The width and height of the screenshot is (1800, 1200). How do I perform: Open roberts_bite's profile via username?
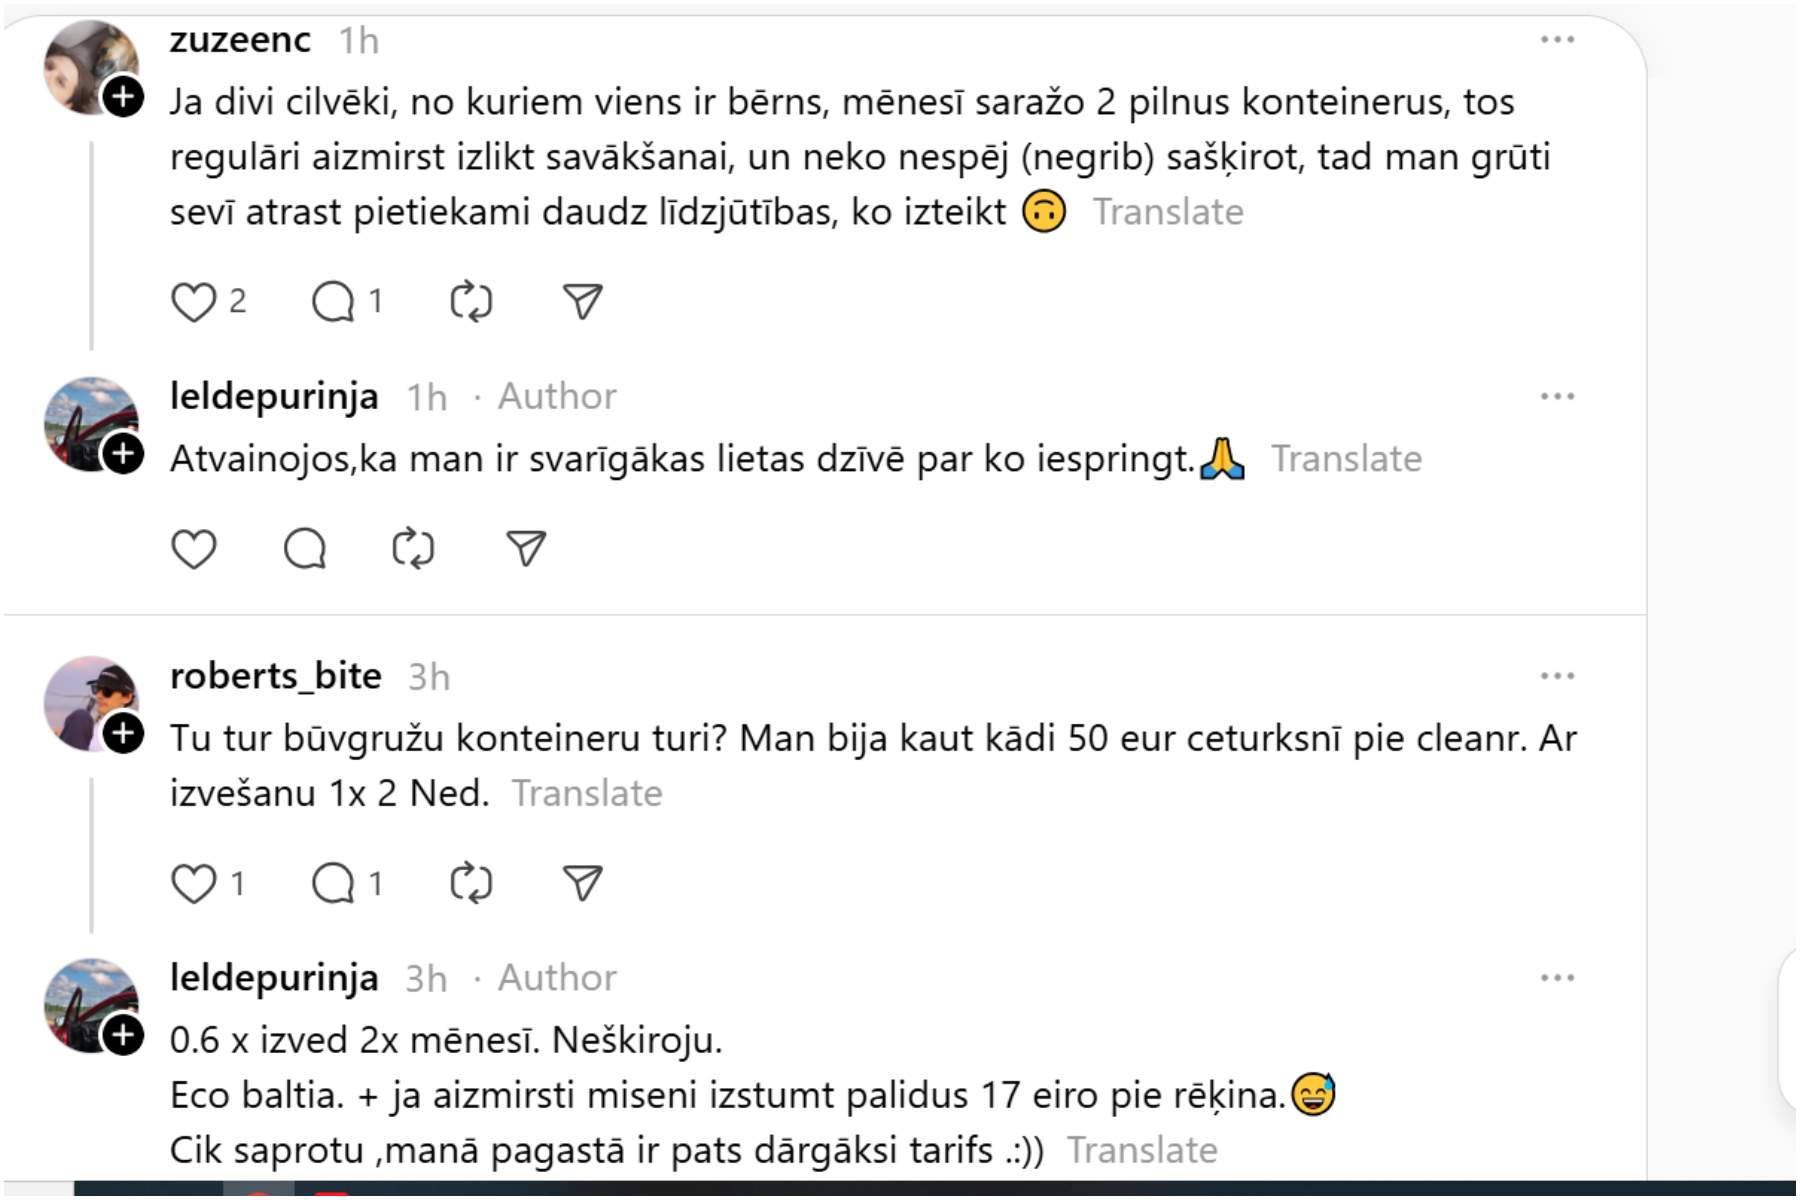pyautogui.click(x=276, y=677)
